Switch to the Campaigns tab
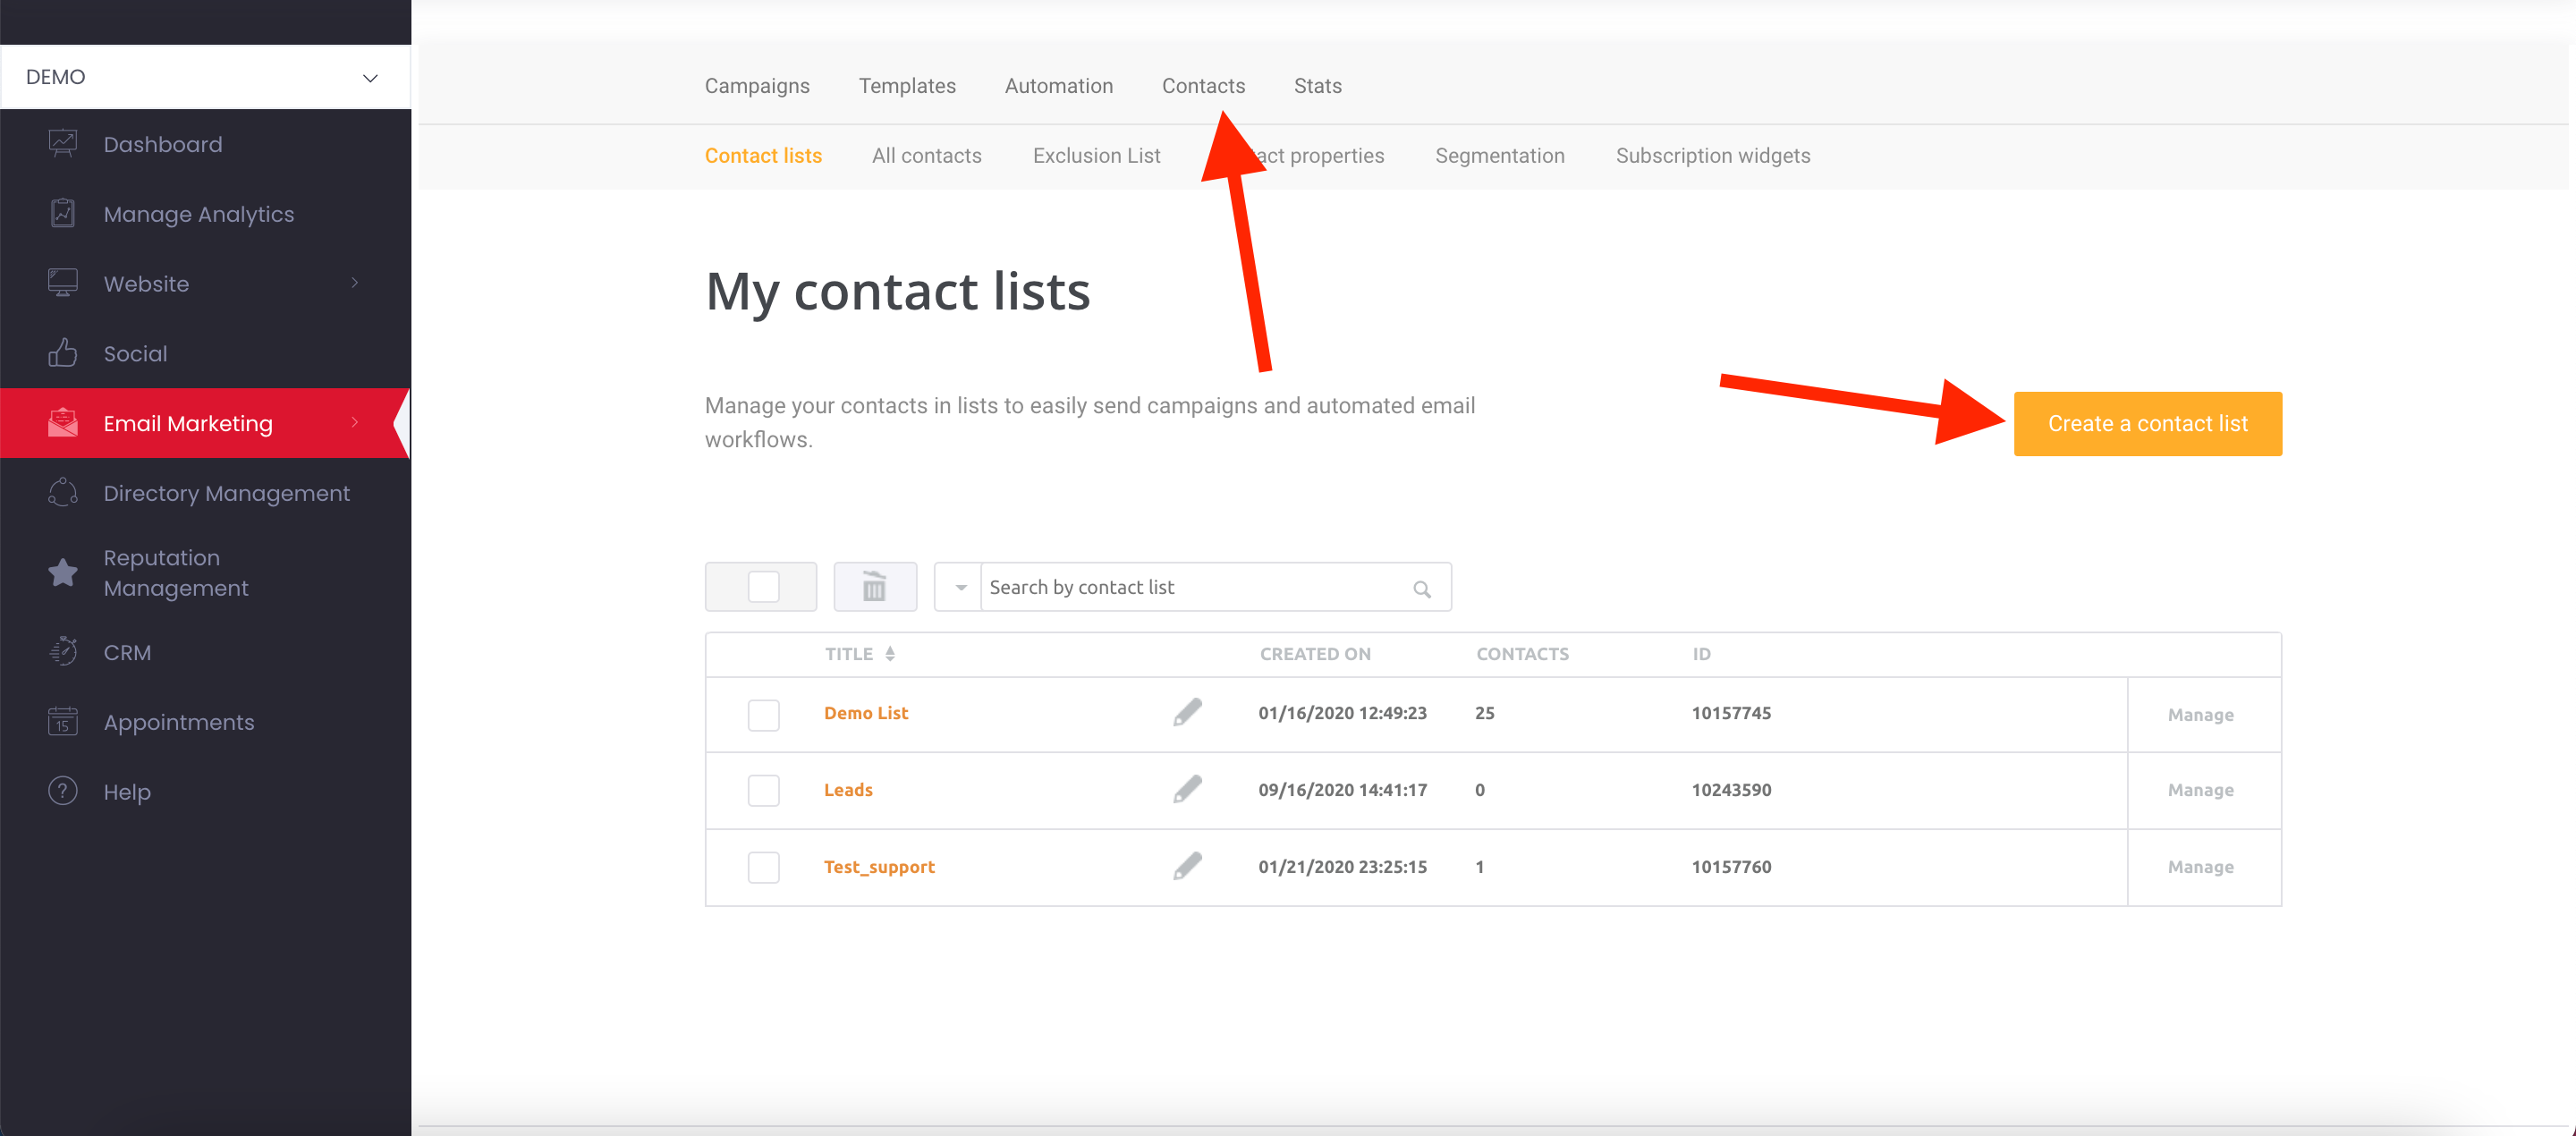 pos(757,86)
